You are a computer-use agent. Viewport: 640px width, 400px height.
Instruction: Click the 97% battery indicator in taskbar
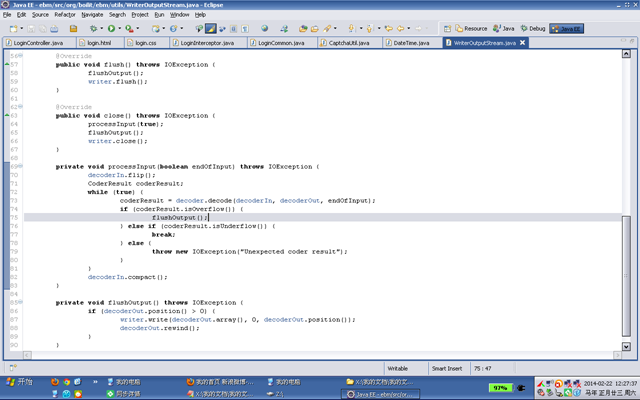[x=501, y=387]
